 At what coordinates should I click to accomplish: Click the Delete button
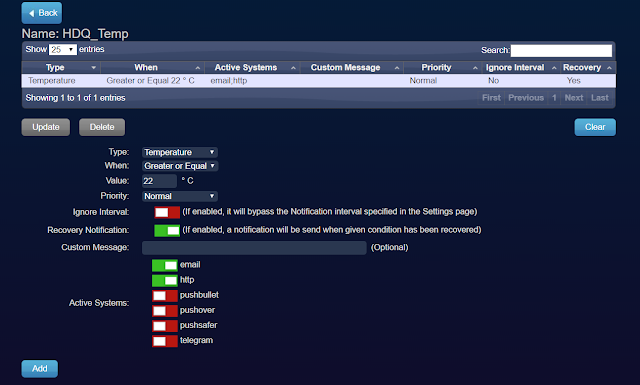[x=102, y=127]
